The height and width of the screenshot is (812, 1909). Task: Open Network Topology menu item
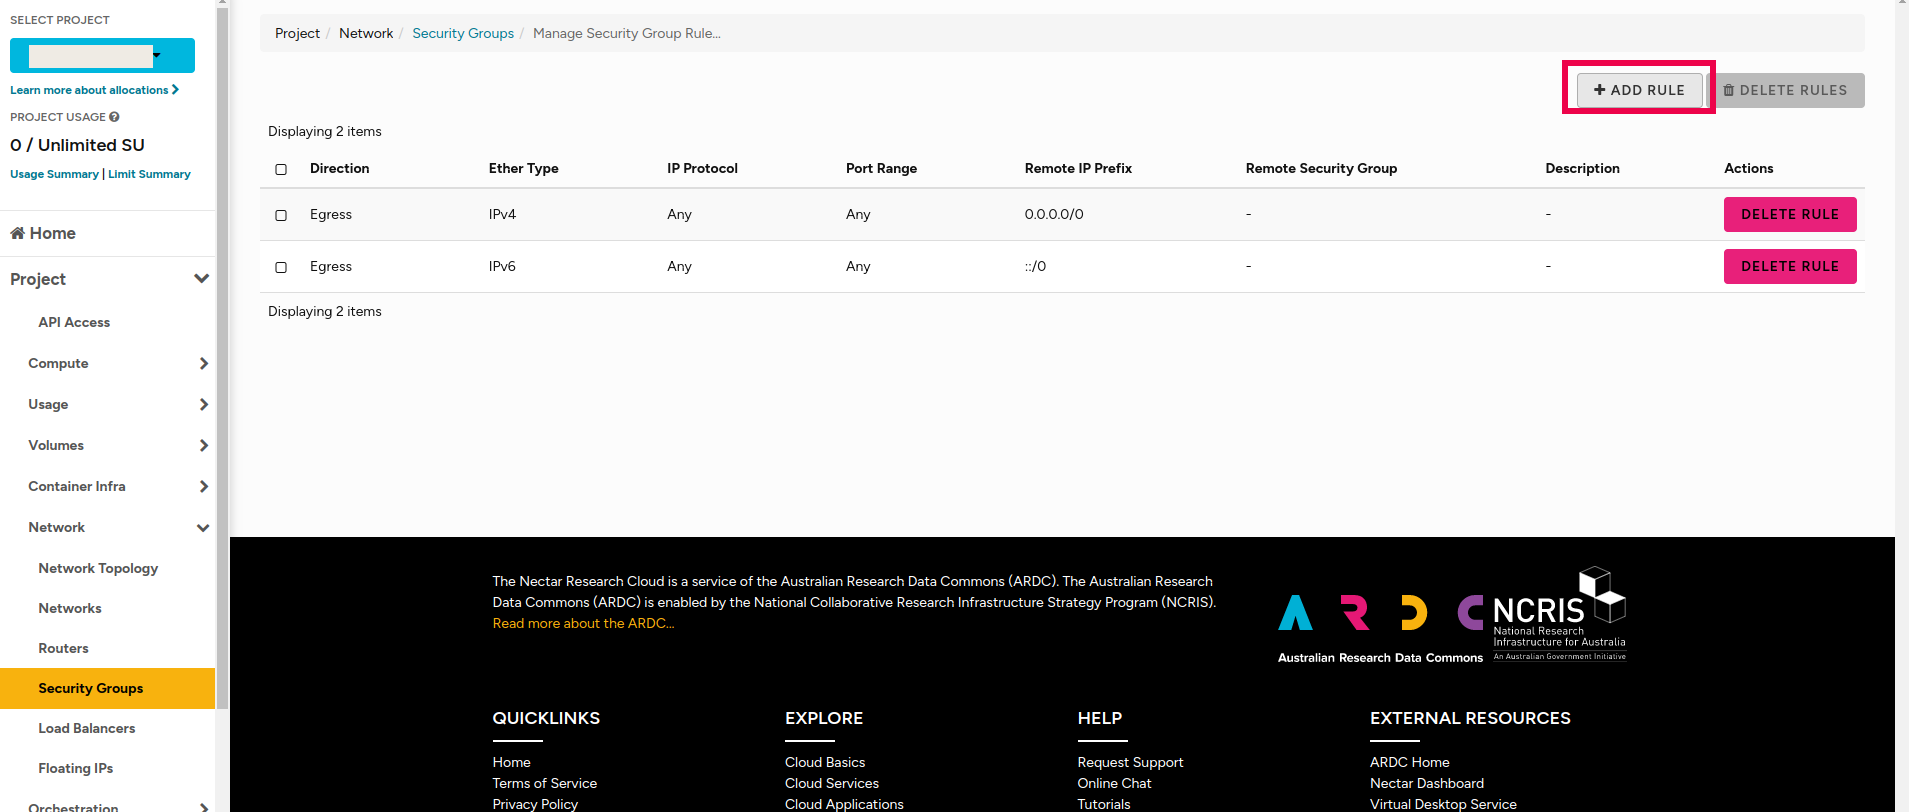pos(98,568)
